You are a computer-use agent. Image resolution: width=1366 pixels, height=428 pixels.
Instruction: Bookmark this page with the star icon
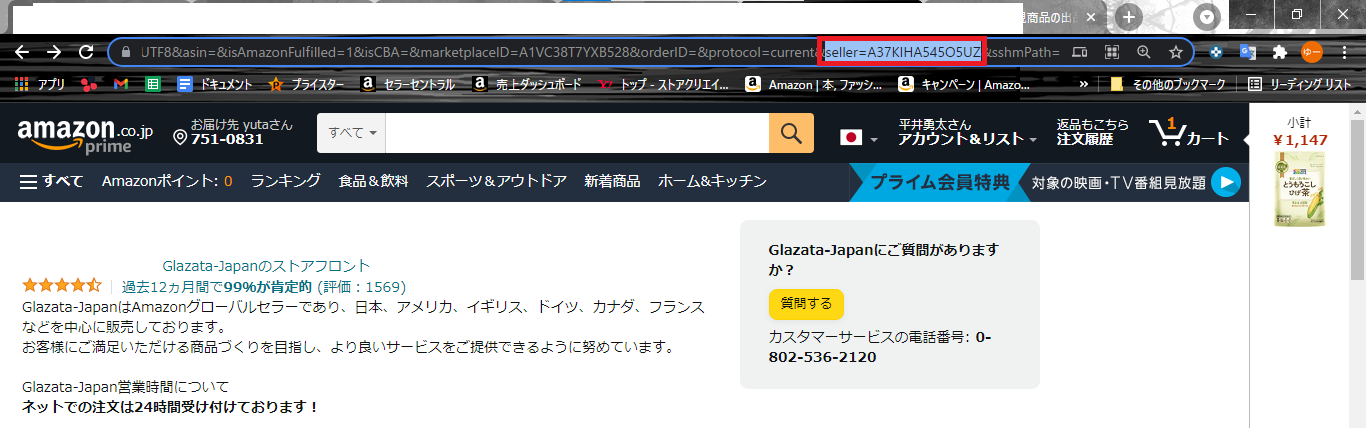tap(1175, 52)
